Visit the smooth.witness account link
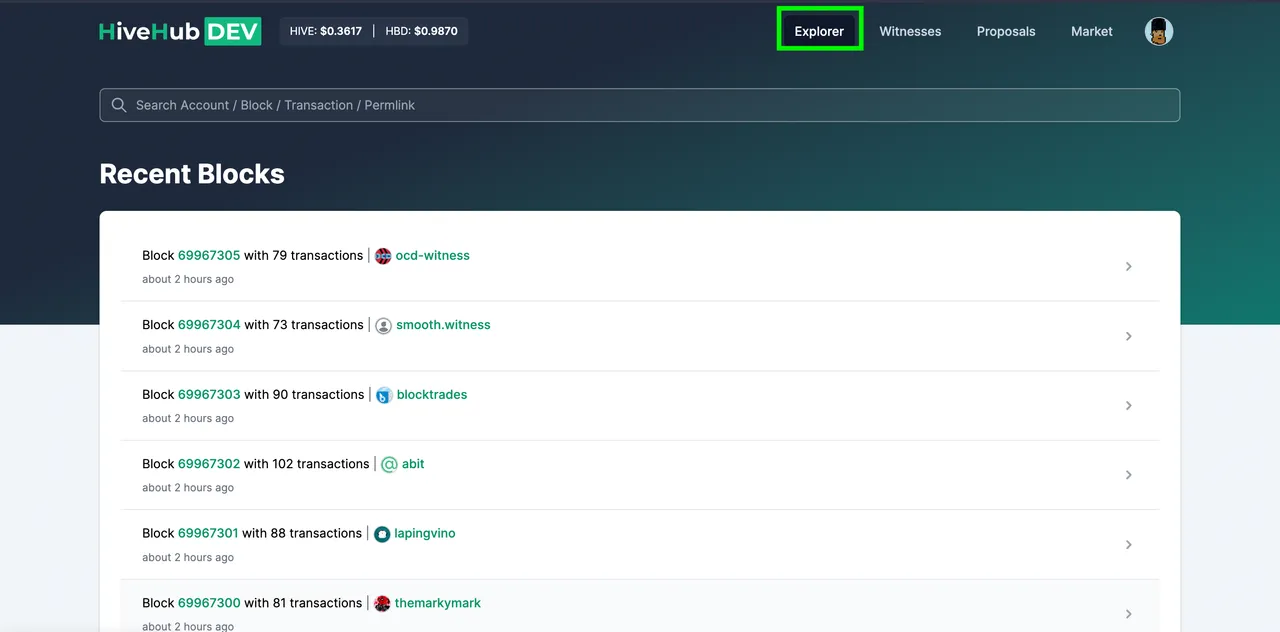This screenshot has width=1280, height=632. tap(443, 325)
